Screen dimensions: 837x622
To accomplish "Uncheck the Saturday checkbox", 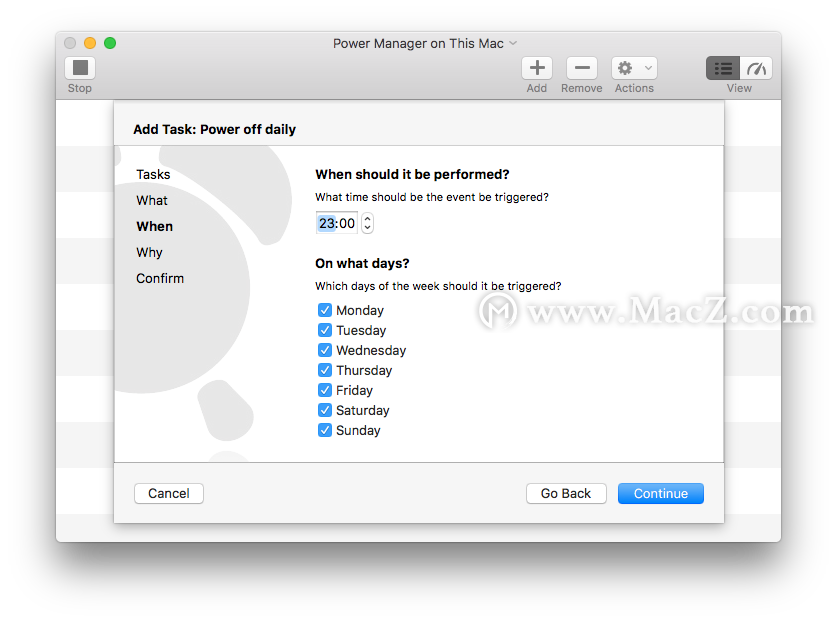I will click(x=325, y=410).
